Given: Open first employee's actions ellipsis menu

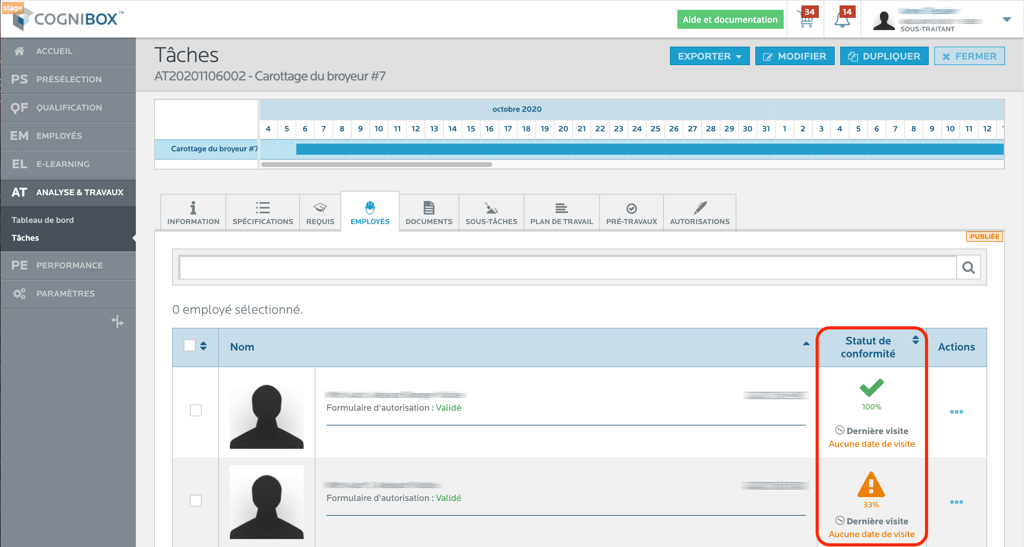Looking at the screenshot, I should click(x=956, y=412).
